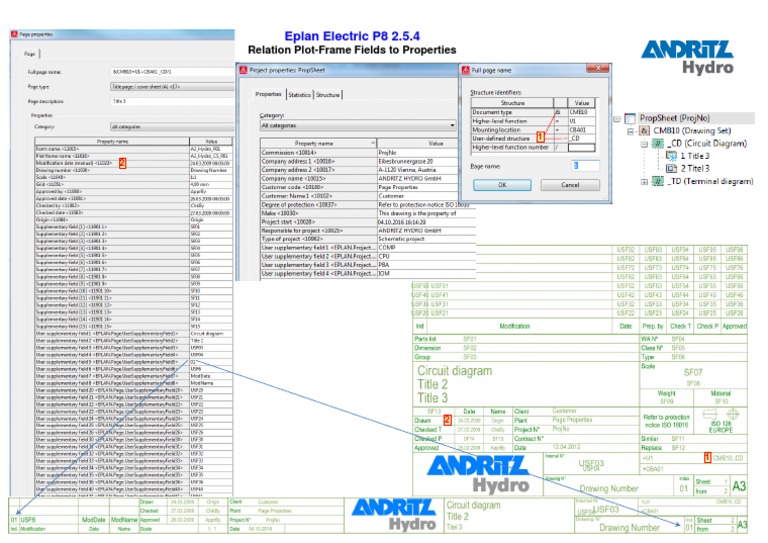Click the _CD Circuit Diagram node icon
The height and width of the screenshot is (543, 768).
[658, 143]
